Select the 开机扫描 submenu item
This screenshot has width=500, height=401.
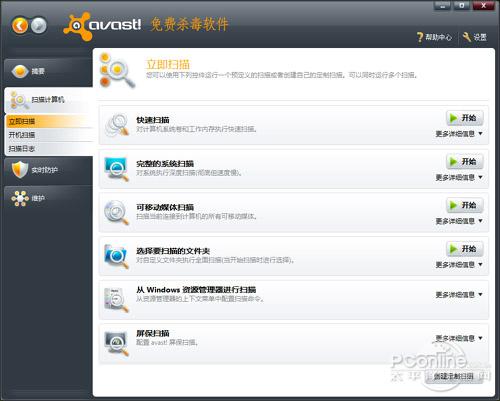tap(49, 135)
